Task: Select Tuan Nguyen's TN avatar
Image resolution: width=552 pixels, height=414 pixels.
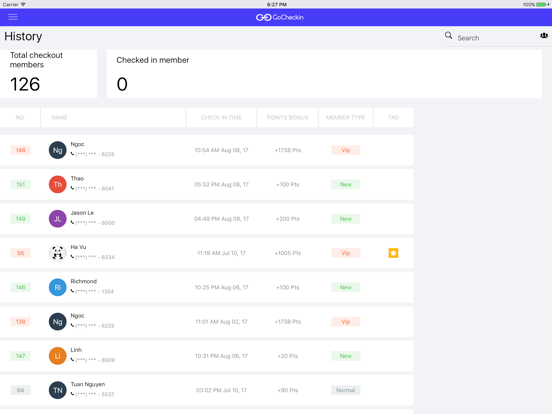Action: coord(57,390)
